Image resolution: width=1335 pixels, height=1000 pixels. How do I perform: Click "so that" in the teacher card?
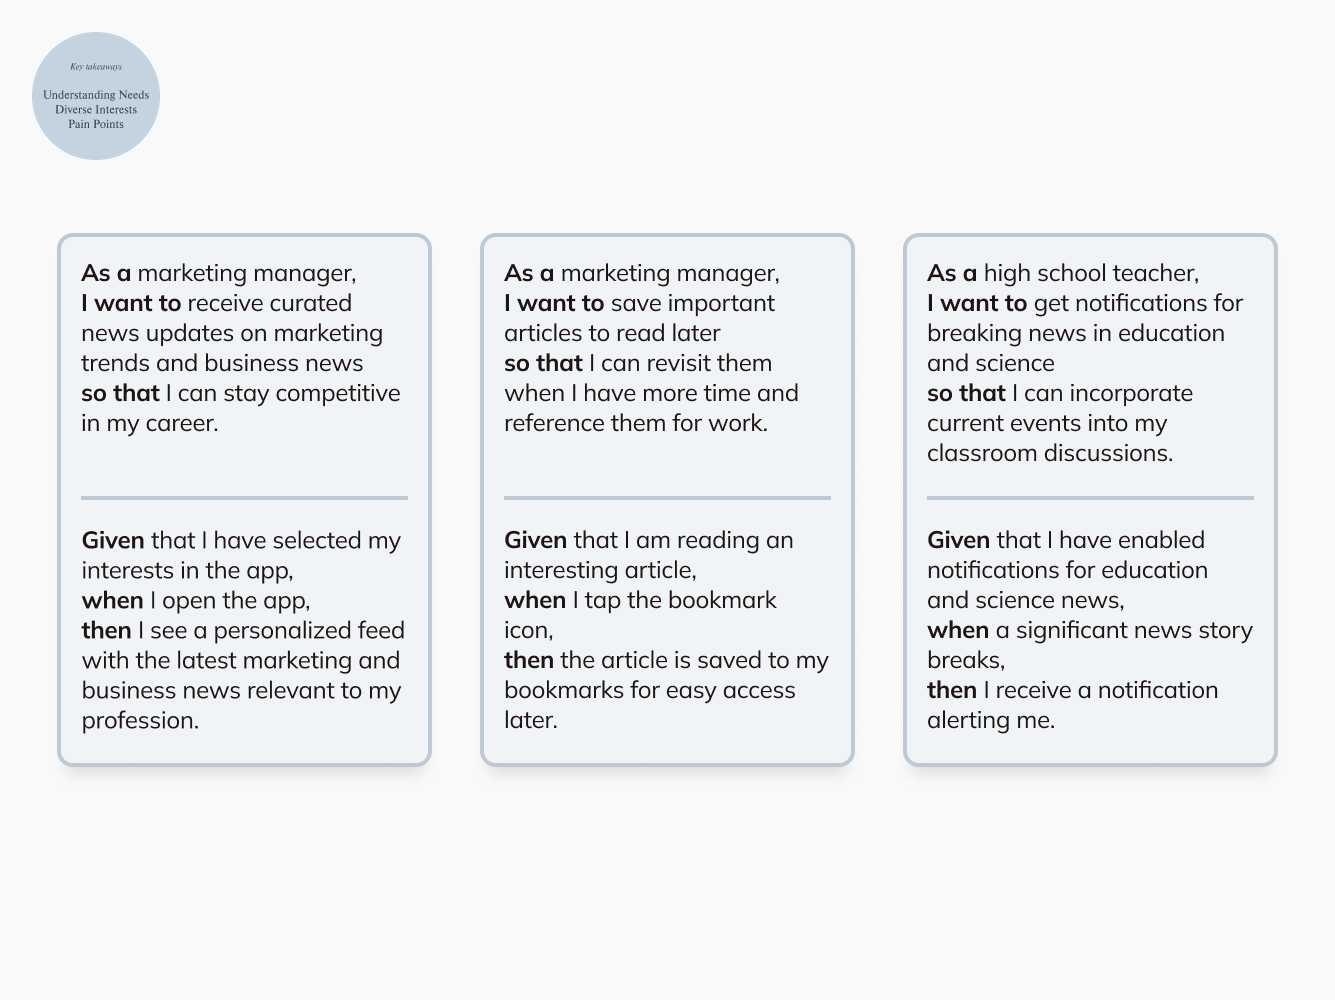tap(966, 393)
